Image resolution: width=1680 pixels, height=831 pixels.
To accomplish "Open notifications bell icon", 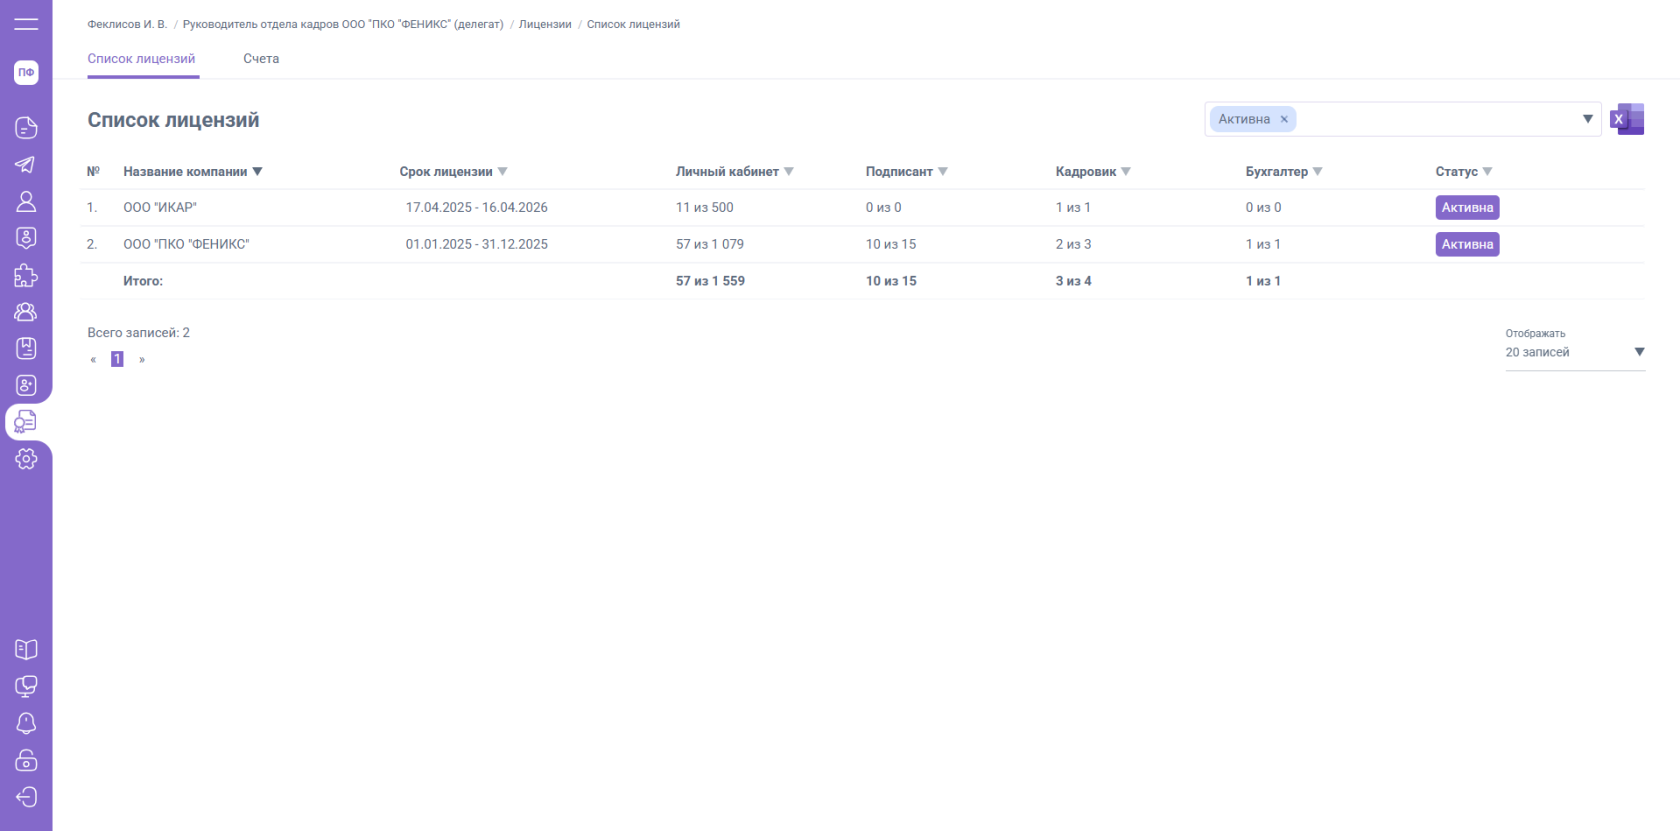I will click(x=26, y=723).
